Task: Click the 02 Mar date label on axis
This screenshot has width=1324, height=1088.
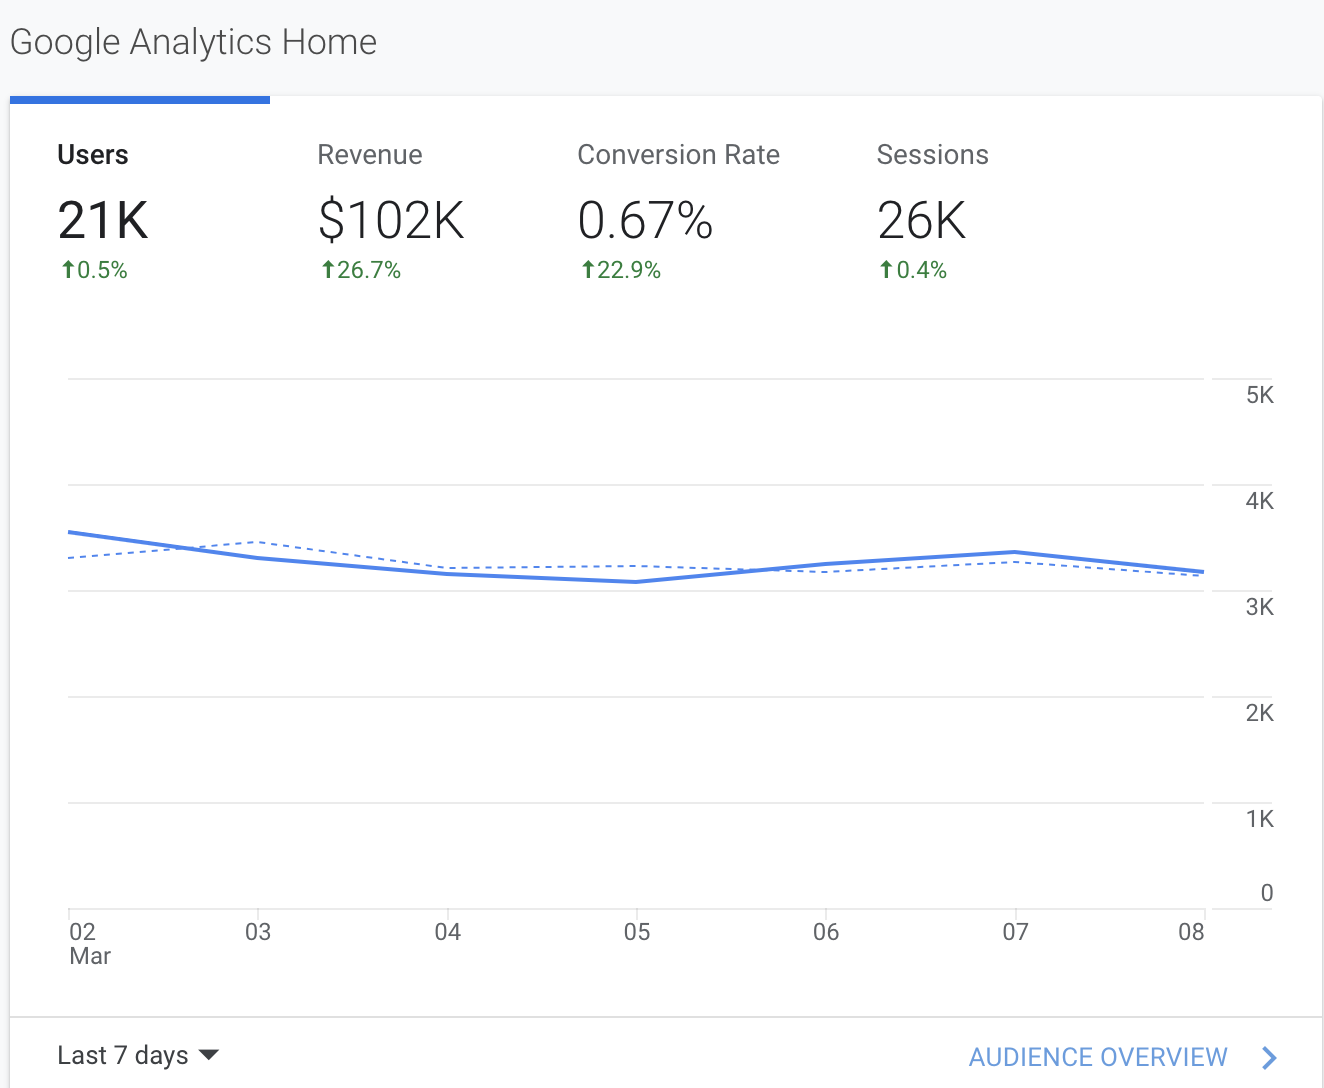Action: (89, 943)
